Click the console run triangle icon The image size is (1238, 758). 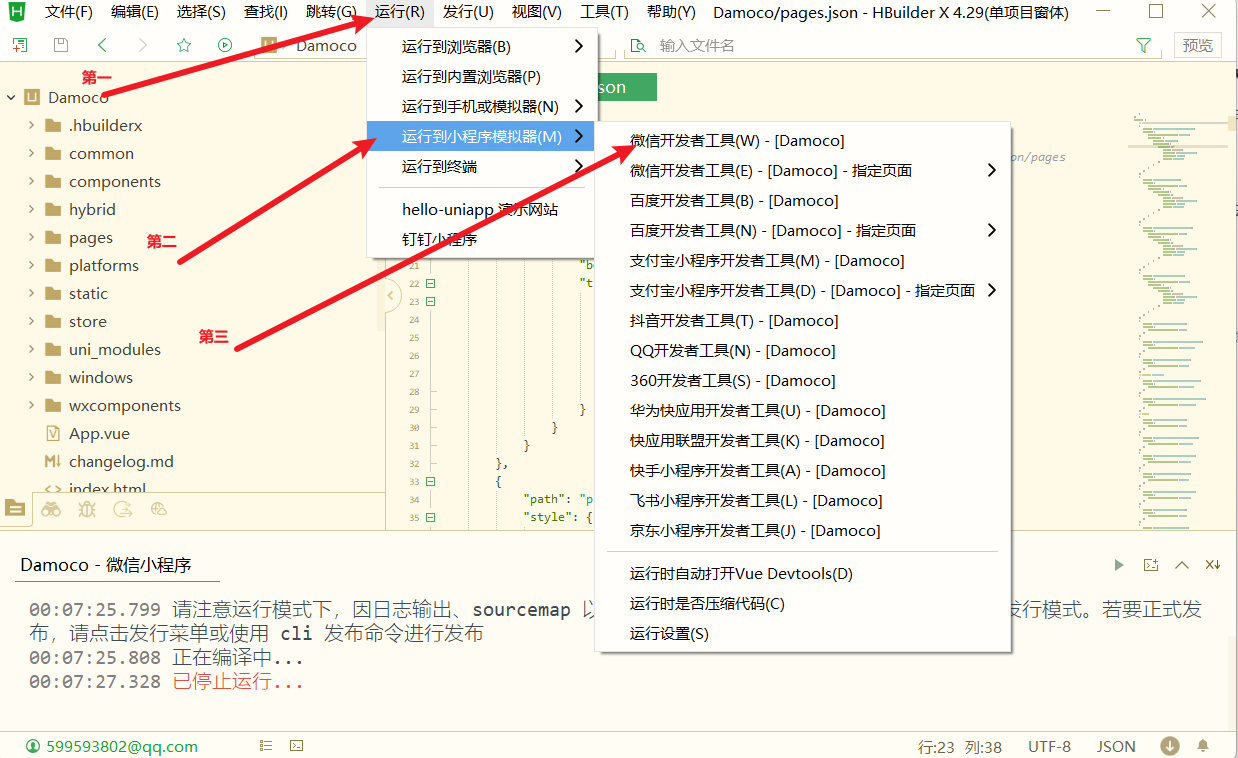[x=1119, y=565]
